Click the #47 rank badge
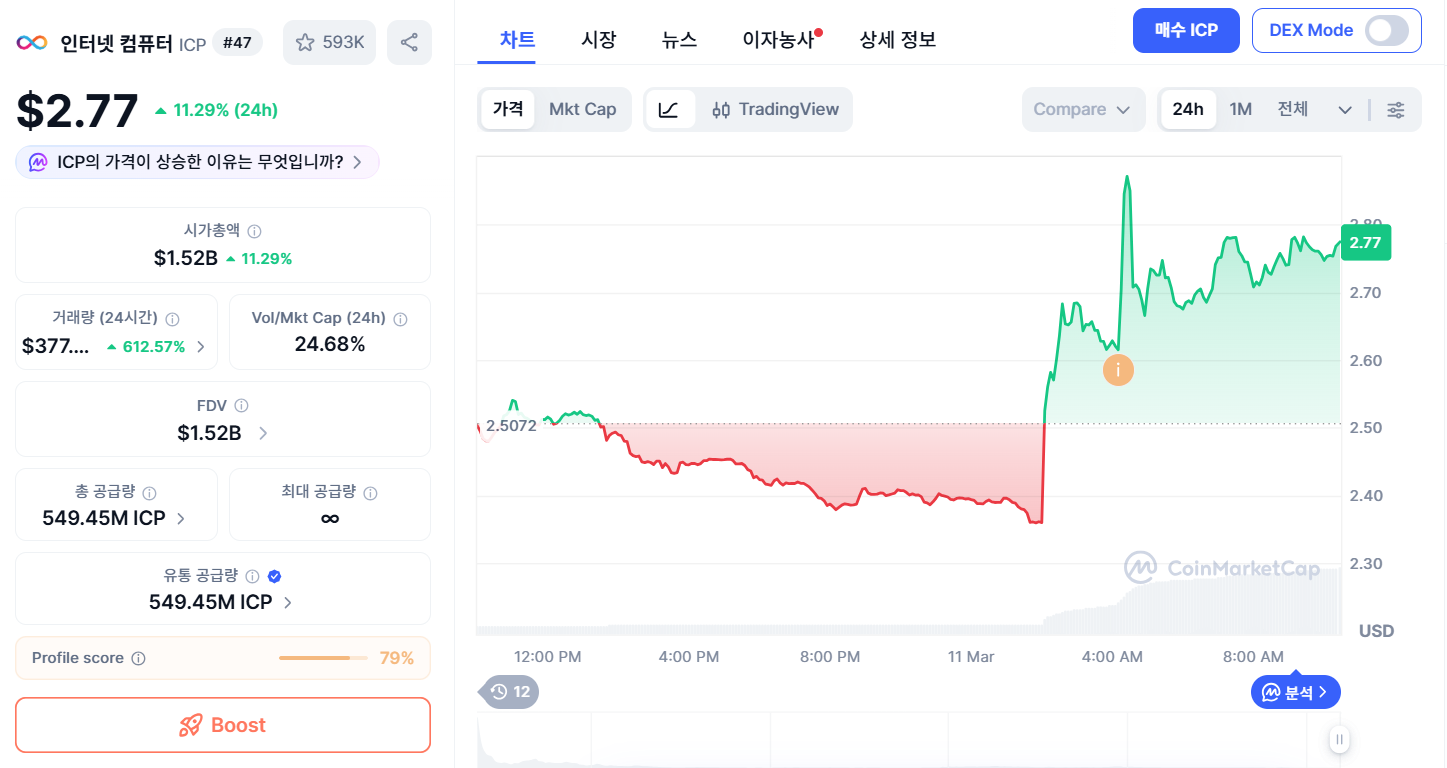 pyautogui.click(x=238, y=42)
